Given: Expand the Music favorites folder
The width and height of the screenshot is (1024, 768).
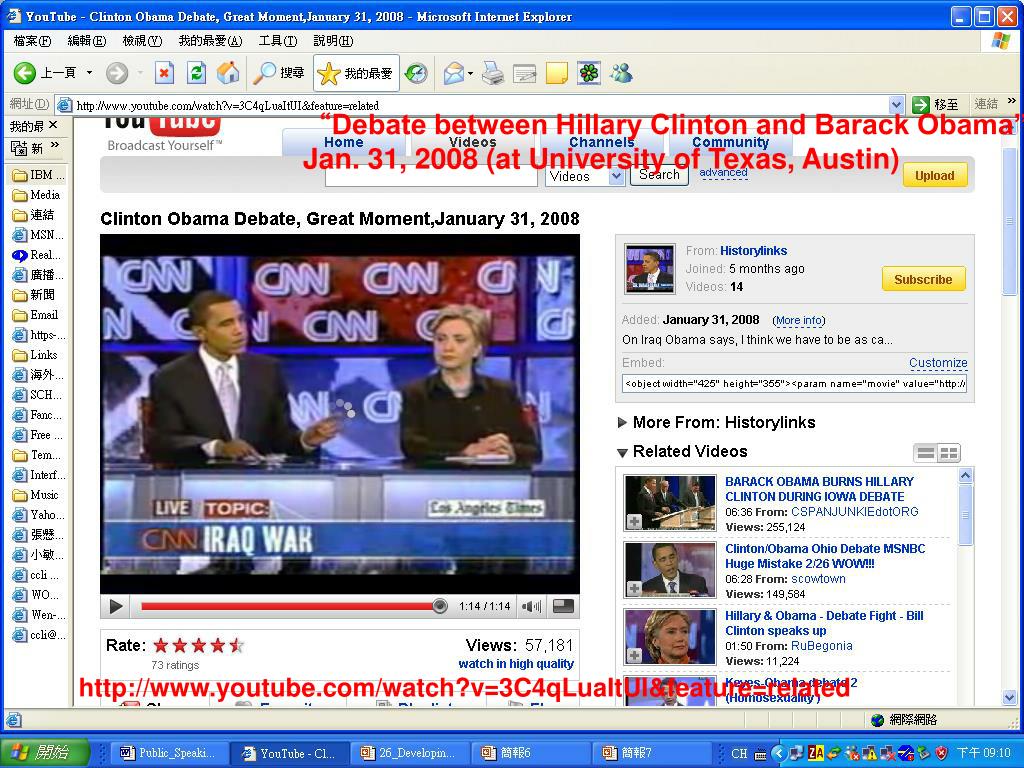Looking at the screenshot, I should (x=36, y=495).
